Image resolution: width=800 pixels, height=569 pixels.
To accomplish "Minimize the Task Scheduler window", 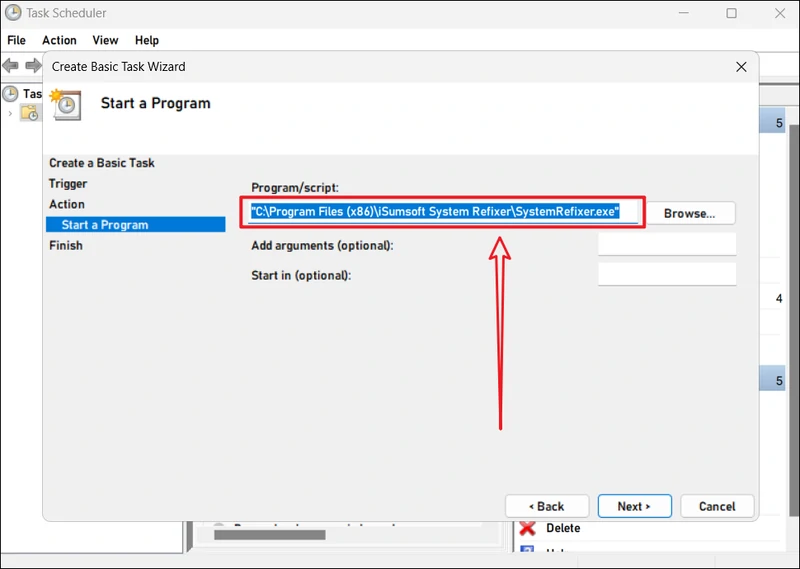I will pos(684,13).
